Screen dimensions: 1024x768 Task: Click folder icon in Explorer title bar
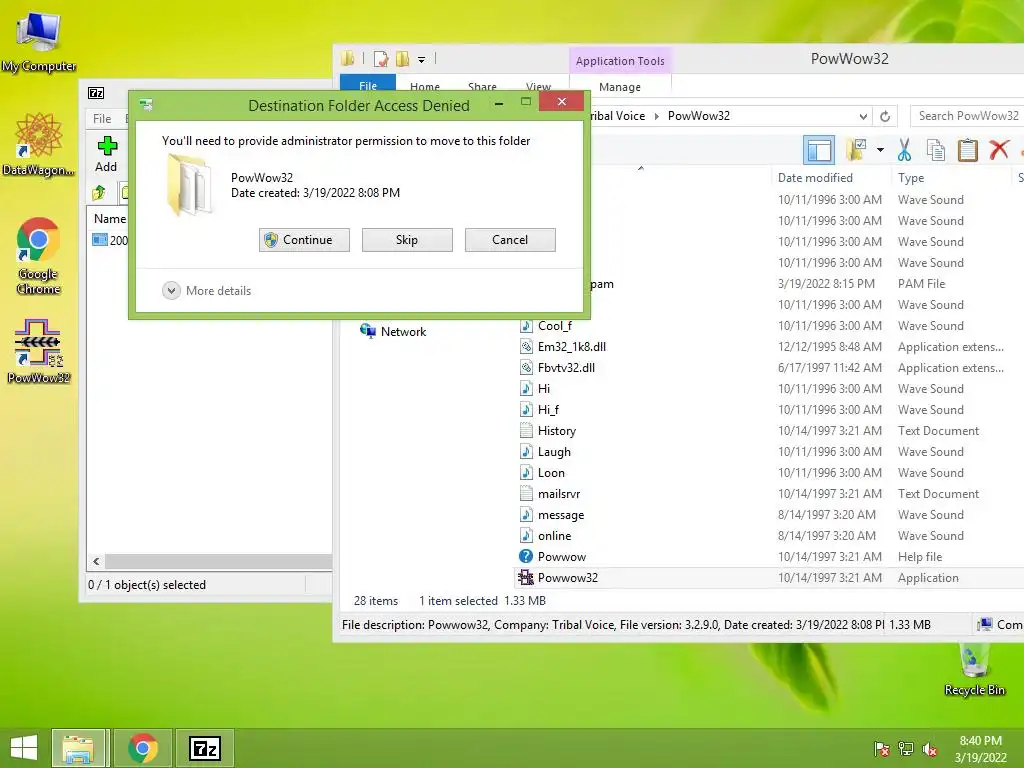tap(347, 59)
